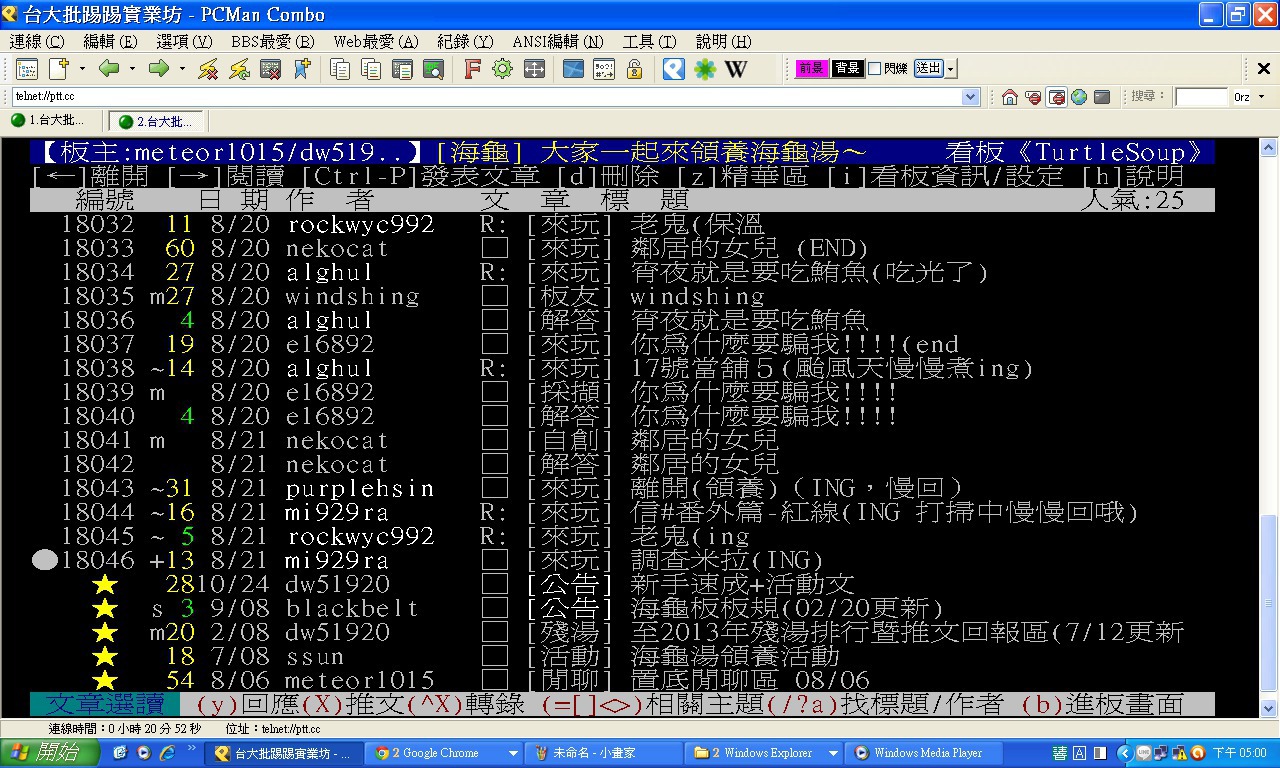Click the ANSI copy icon
This screenshot has height=768, width=1280.
371,69
